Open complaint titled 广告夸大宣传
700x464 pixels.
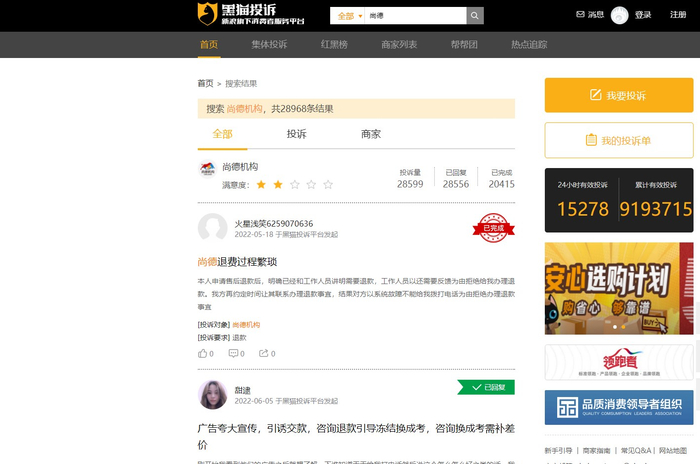pos(356,436)
